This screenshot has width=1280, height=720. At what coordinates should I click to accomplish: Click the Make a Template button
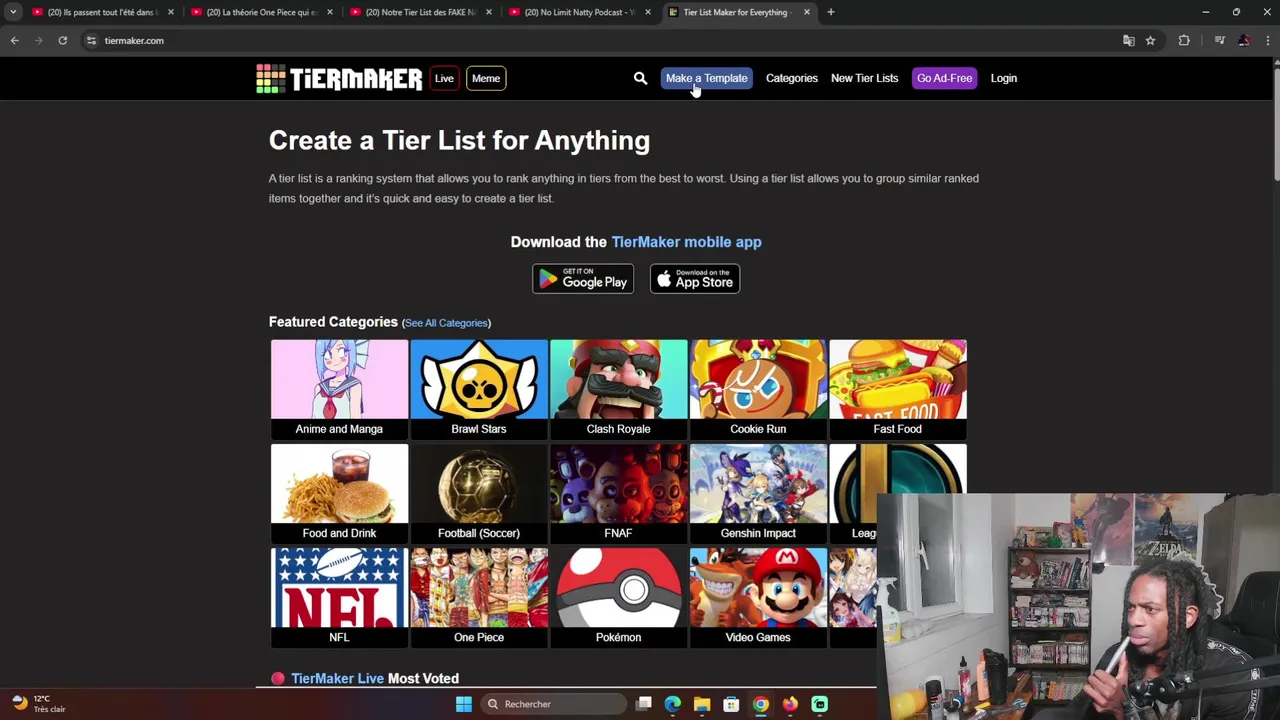point(706,78)
